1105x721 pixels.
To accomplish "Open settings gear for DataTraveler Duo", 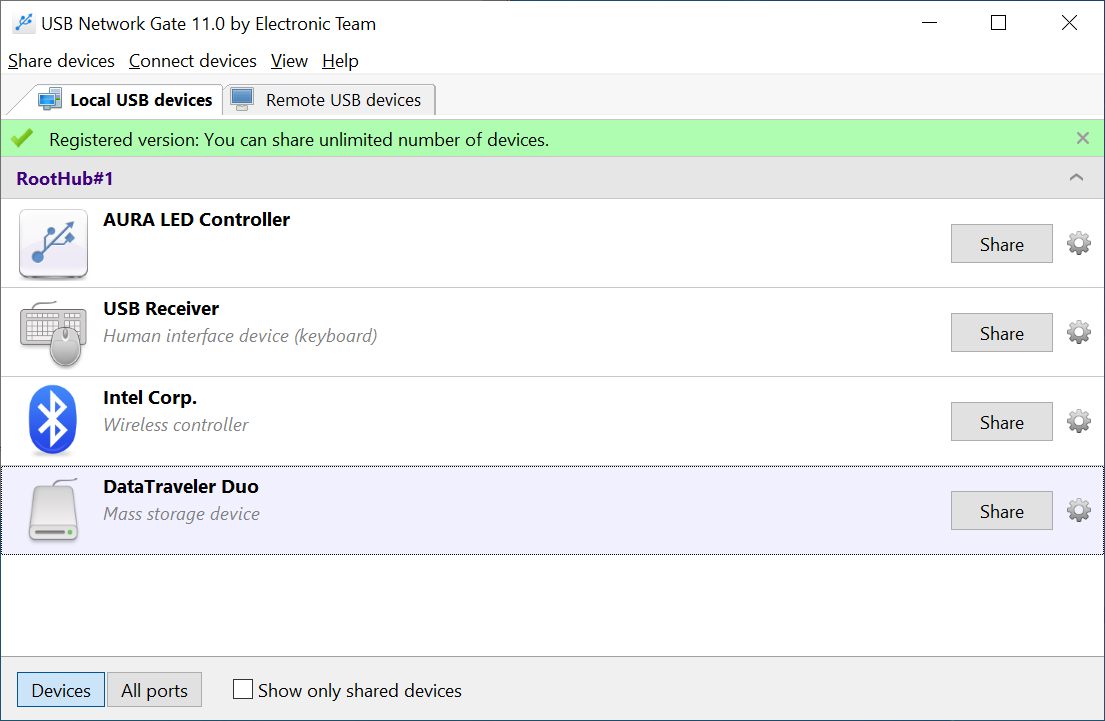I will pos(1078,510).
